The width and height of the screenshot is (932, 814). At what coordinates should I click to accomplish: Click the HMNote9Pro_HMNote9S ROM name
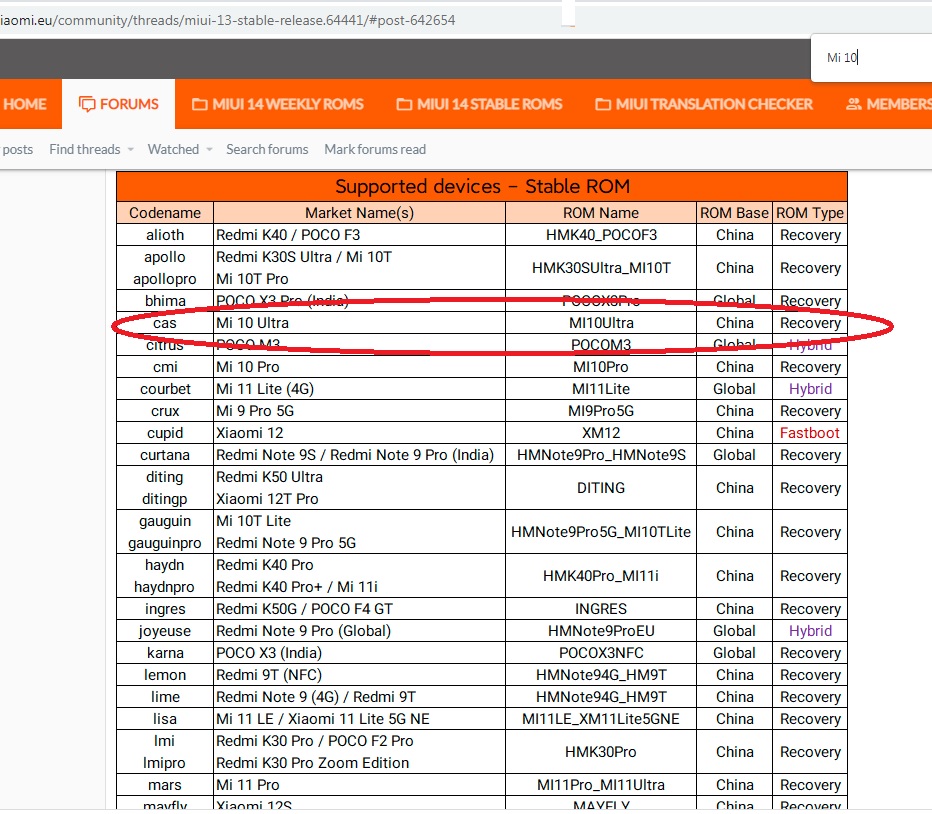601,455
